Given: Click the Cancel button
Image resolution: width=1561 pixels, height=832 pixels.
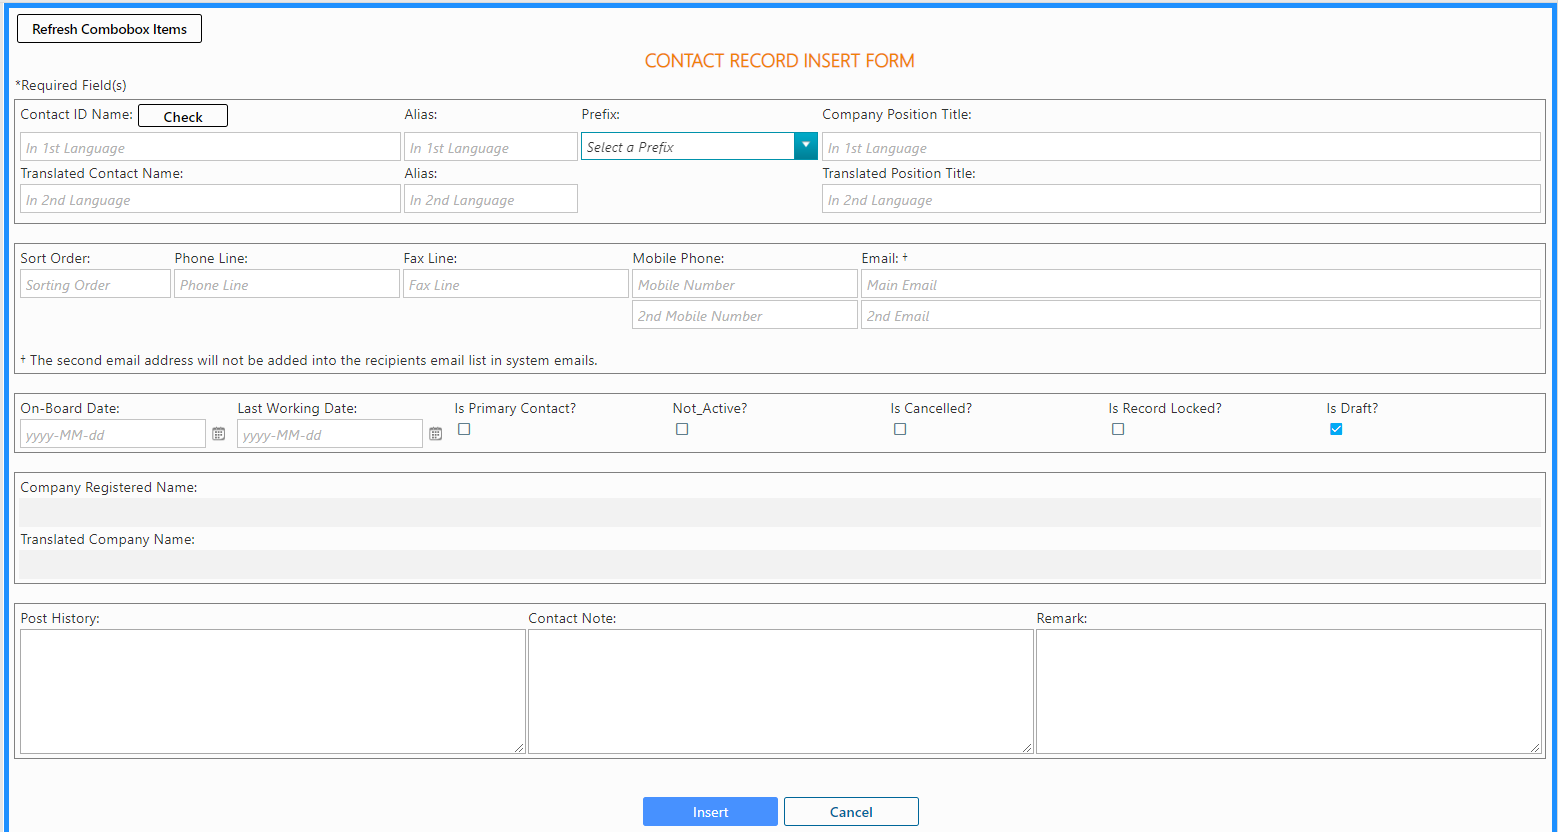Looking at the screenshot, I should point(851,812).
